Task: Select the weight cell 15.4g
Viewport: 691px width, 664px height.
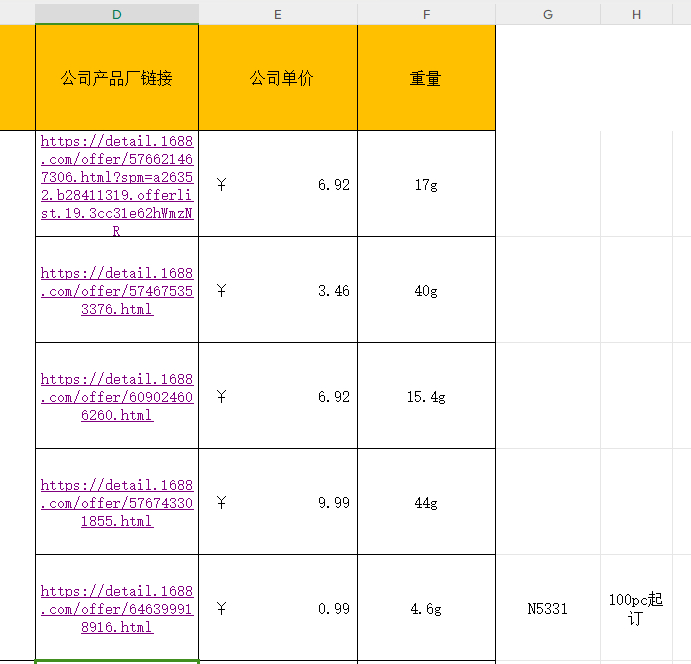Action: pyautogui.click(x=426, y=397)
